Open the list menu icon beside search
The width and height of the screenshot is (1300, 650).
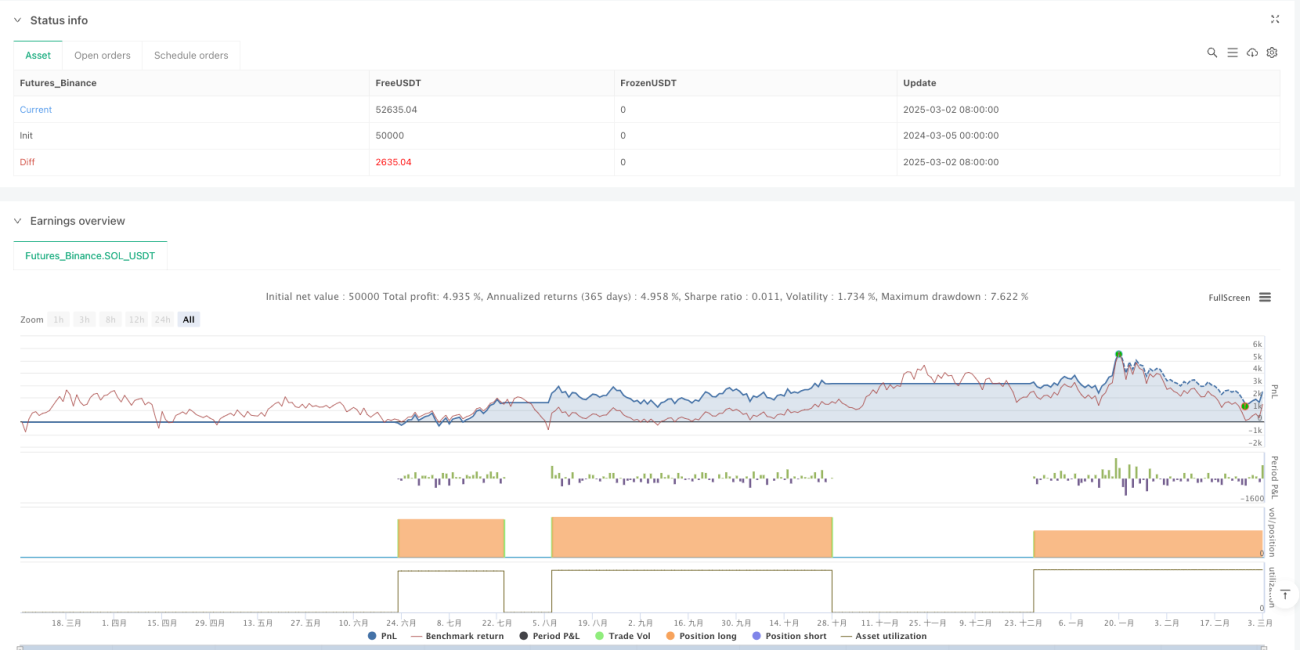(1232, 53)
